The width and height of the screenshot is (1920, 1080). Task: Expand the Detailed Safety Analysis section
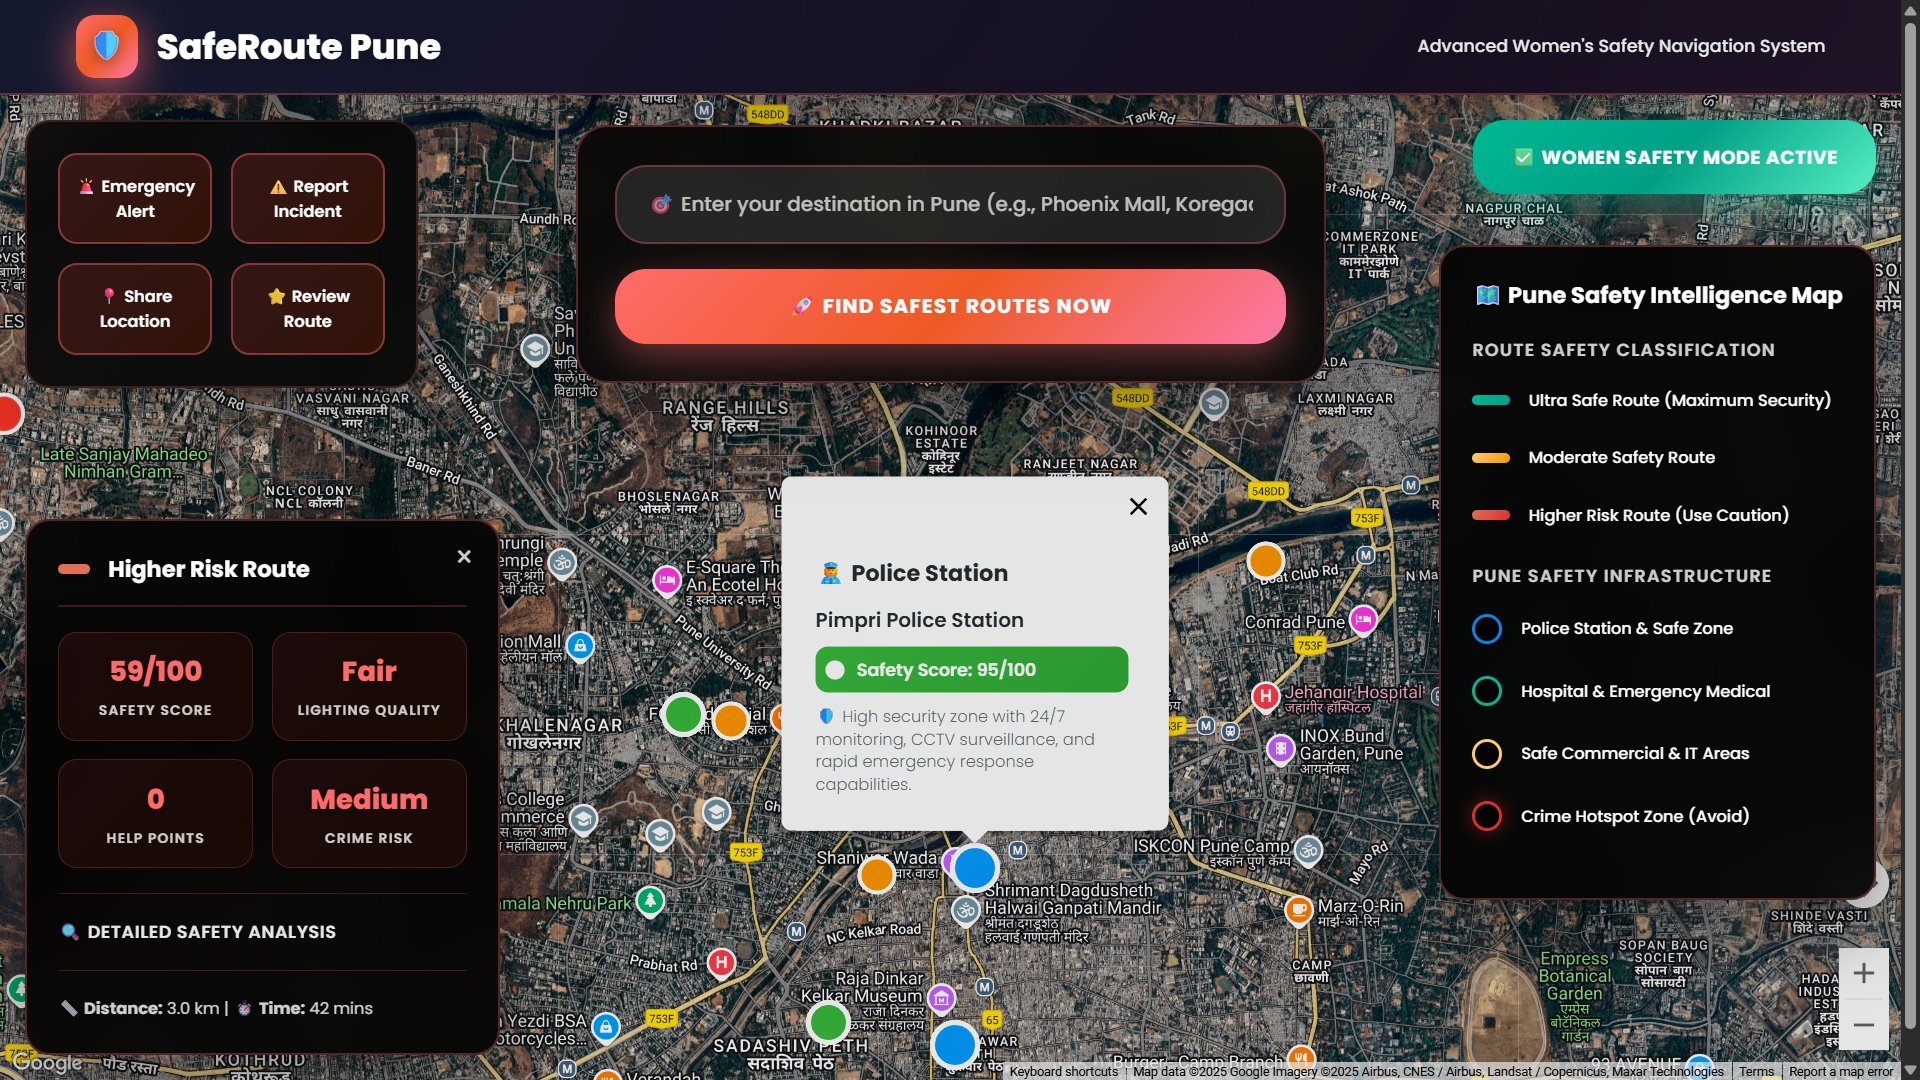point(211,932)
